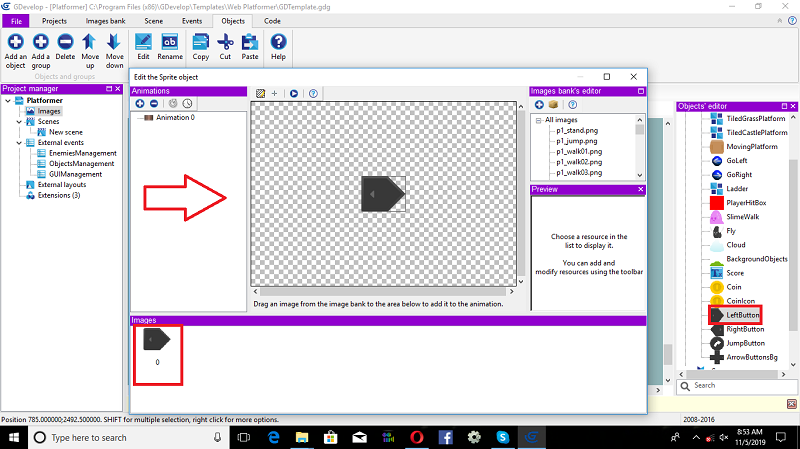
Task: Select p1_jump.png in image bank
Action: pos(577,141)
